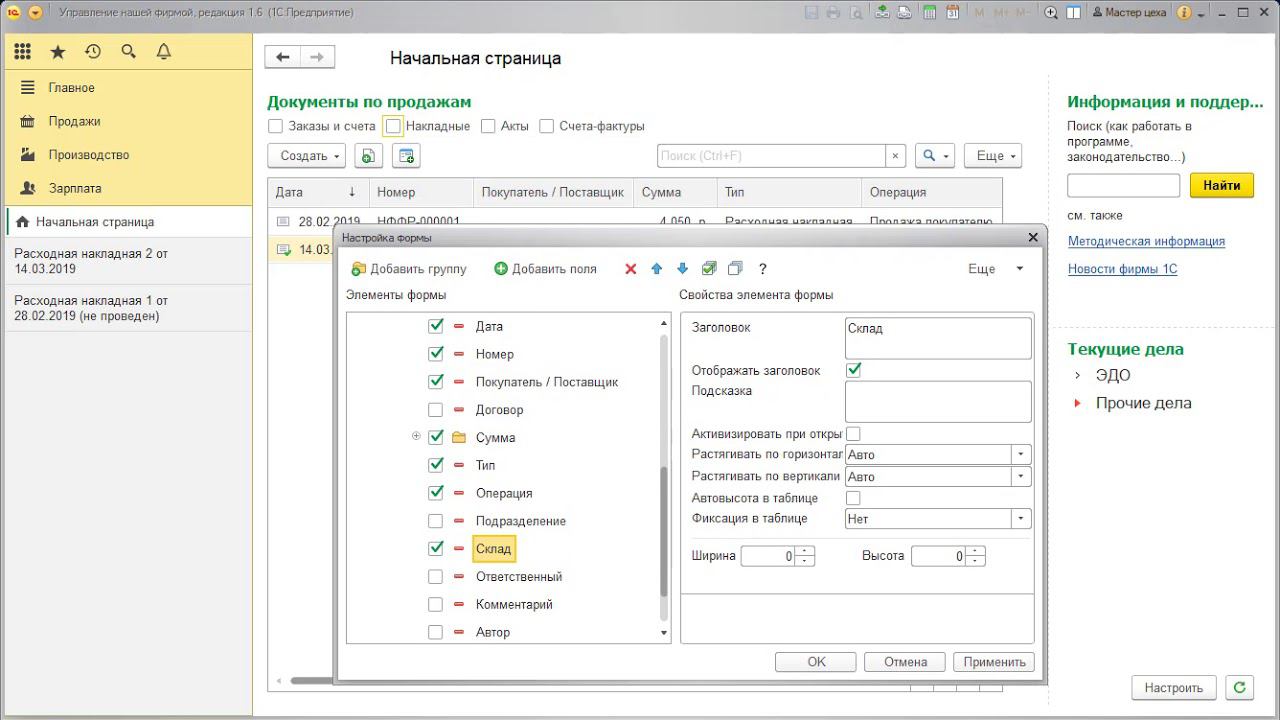Uncheck the Склад field checkbox
Viewport: 1280px width, 720px height.
[x=435, y=549]
